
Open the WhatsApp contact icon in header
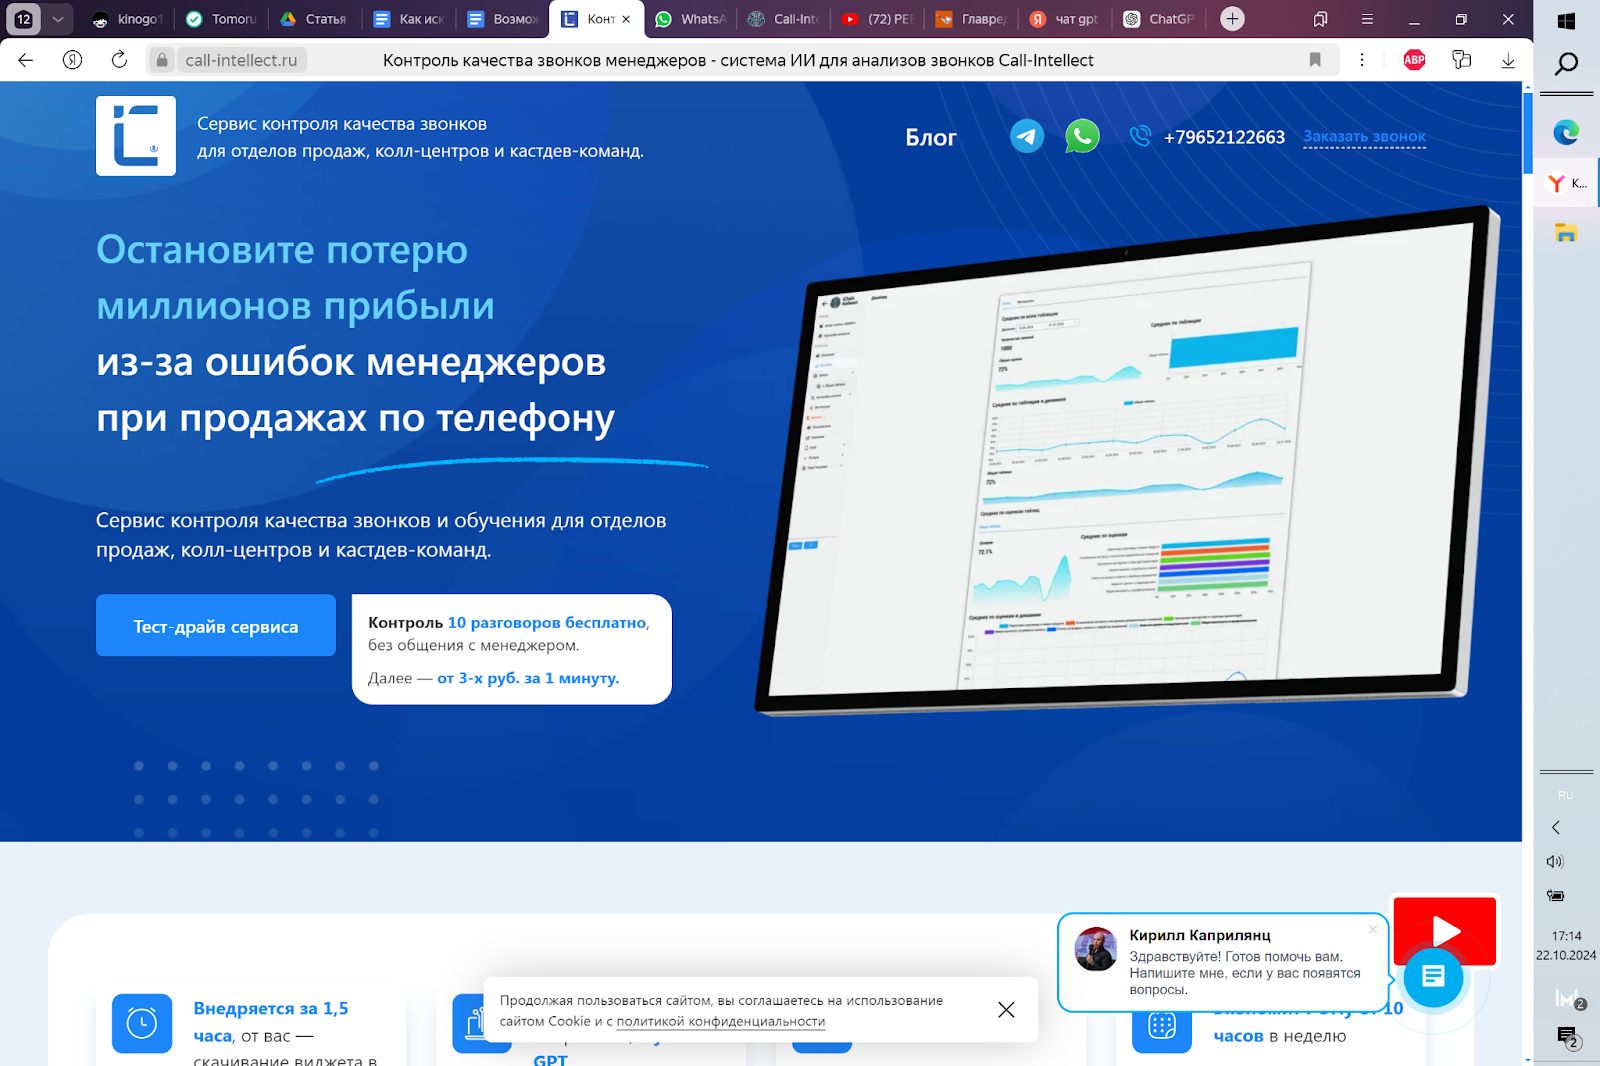click(1082, 136)
